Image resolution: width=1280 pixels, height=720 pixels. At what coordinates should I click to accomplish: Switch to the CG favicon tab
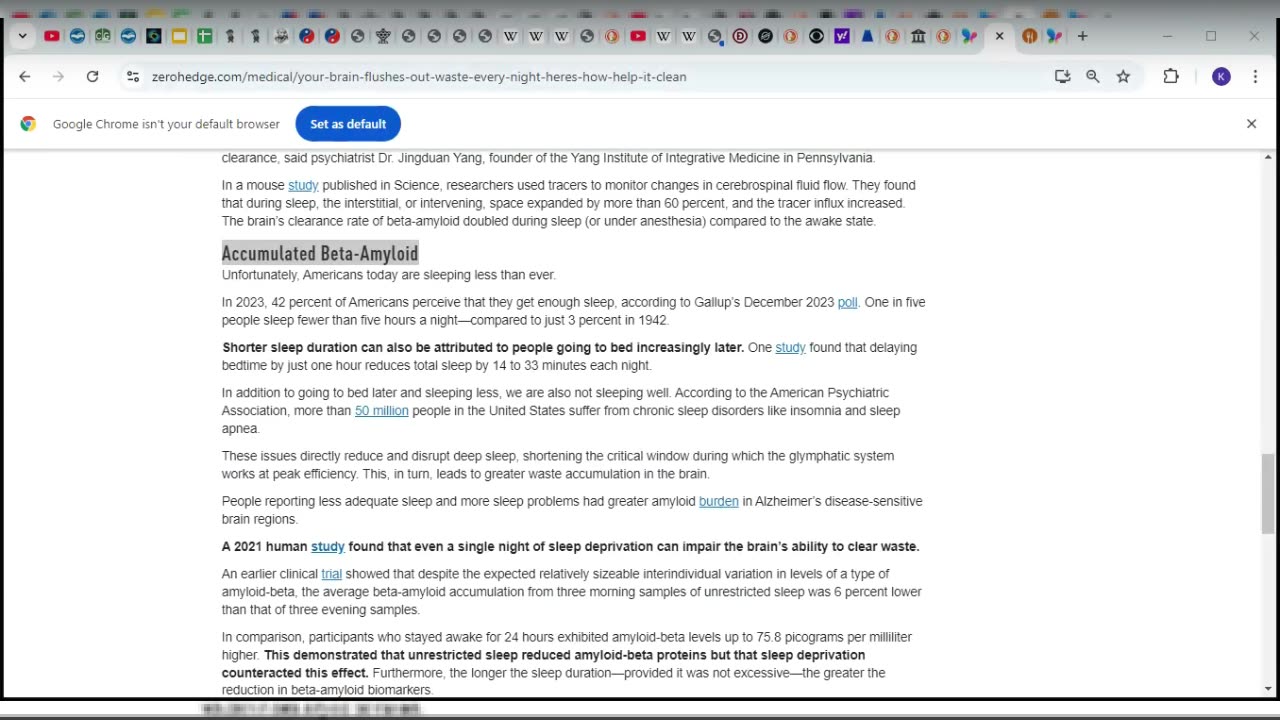point(103,36)
